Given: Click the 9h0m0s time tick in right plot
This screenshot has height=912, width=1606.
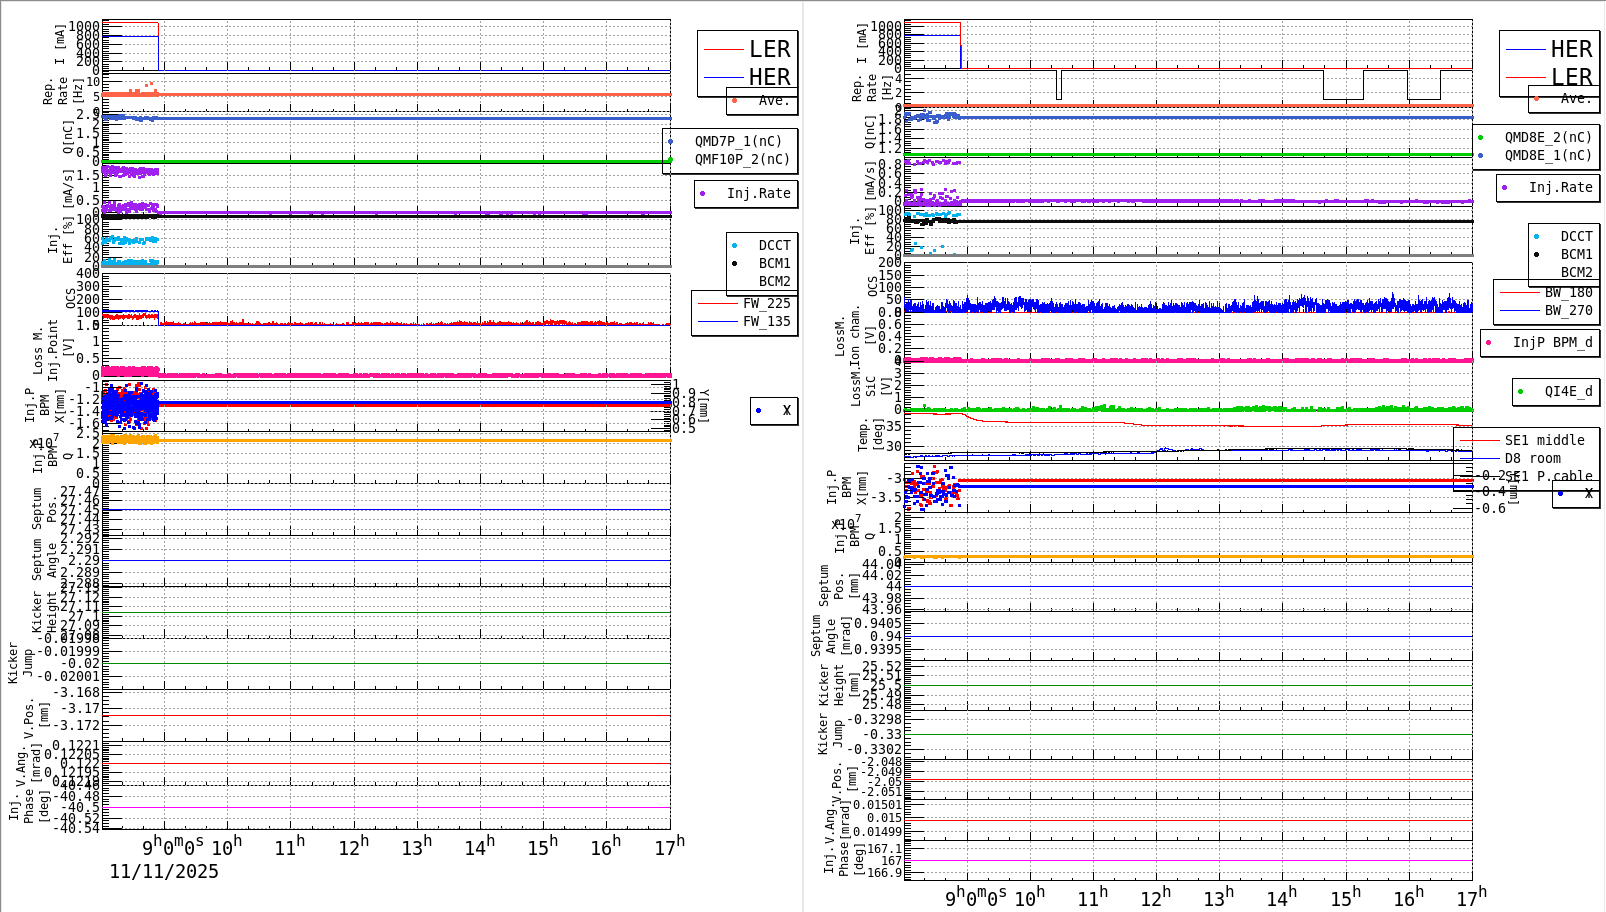Looking at the screenshot, I should point(976,898).
